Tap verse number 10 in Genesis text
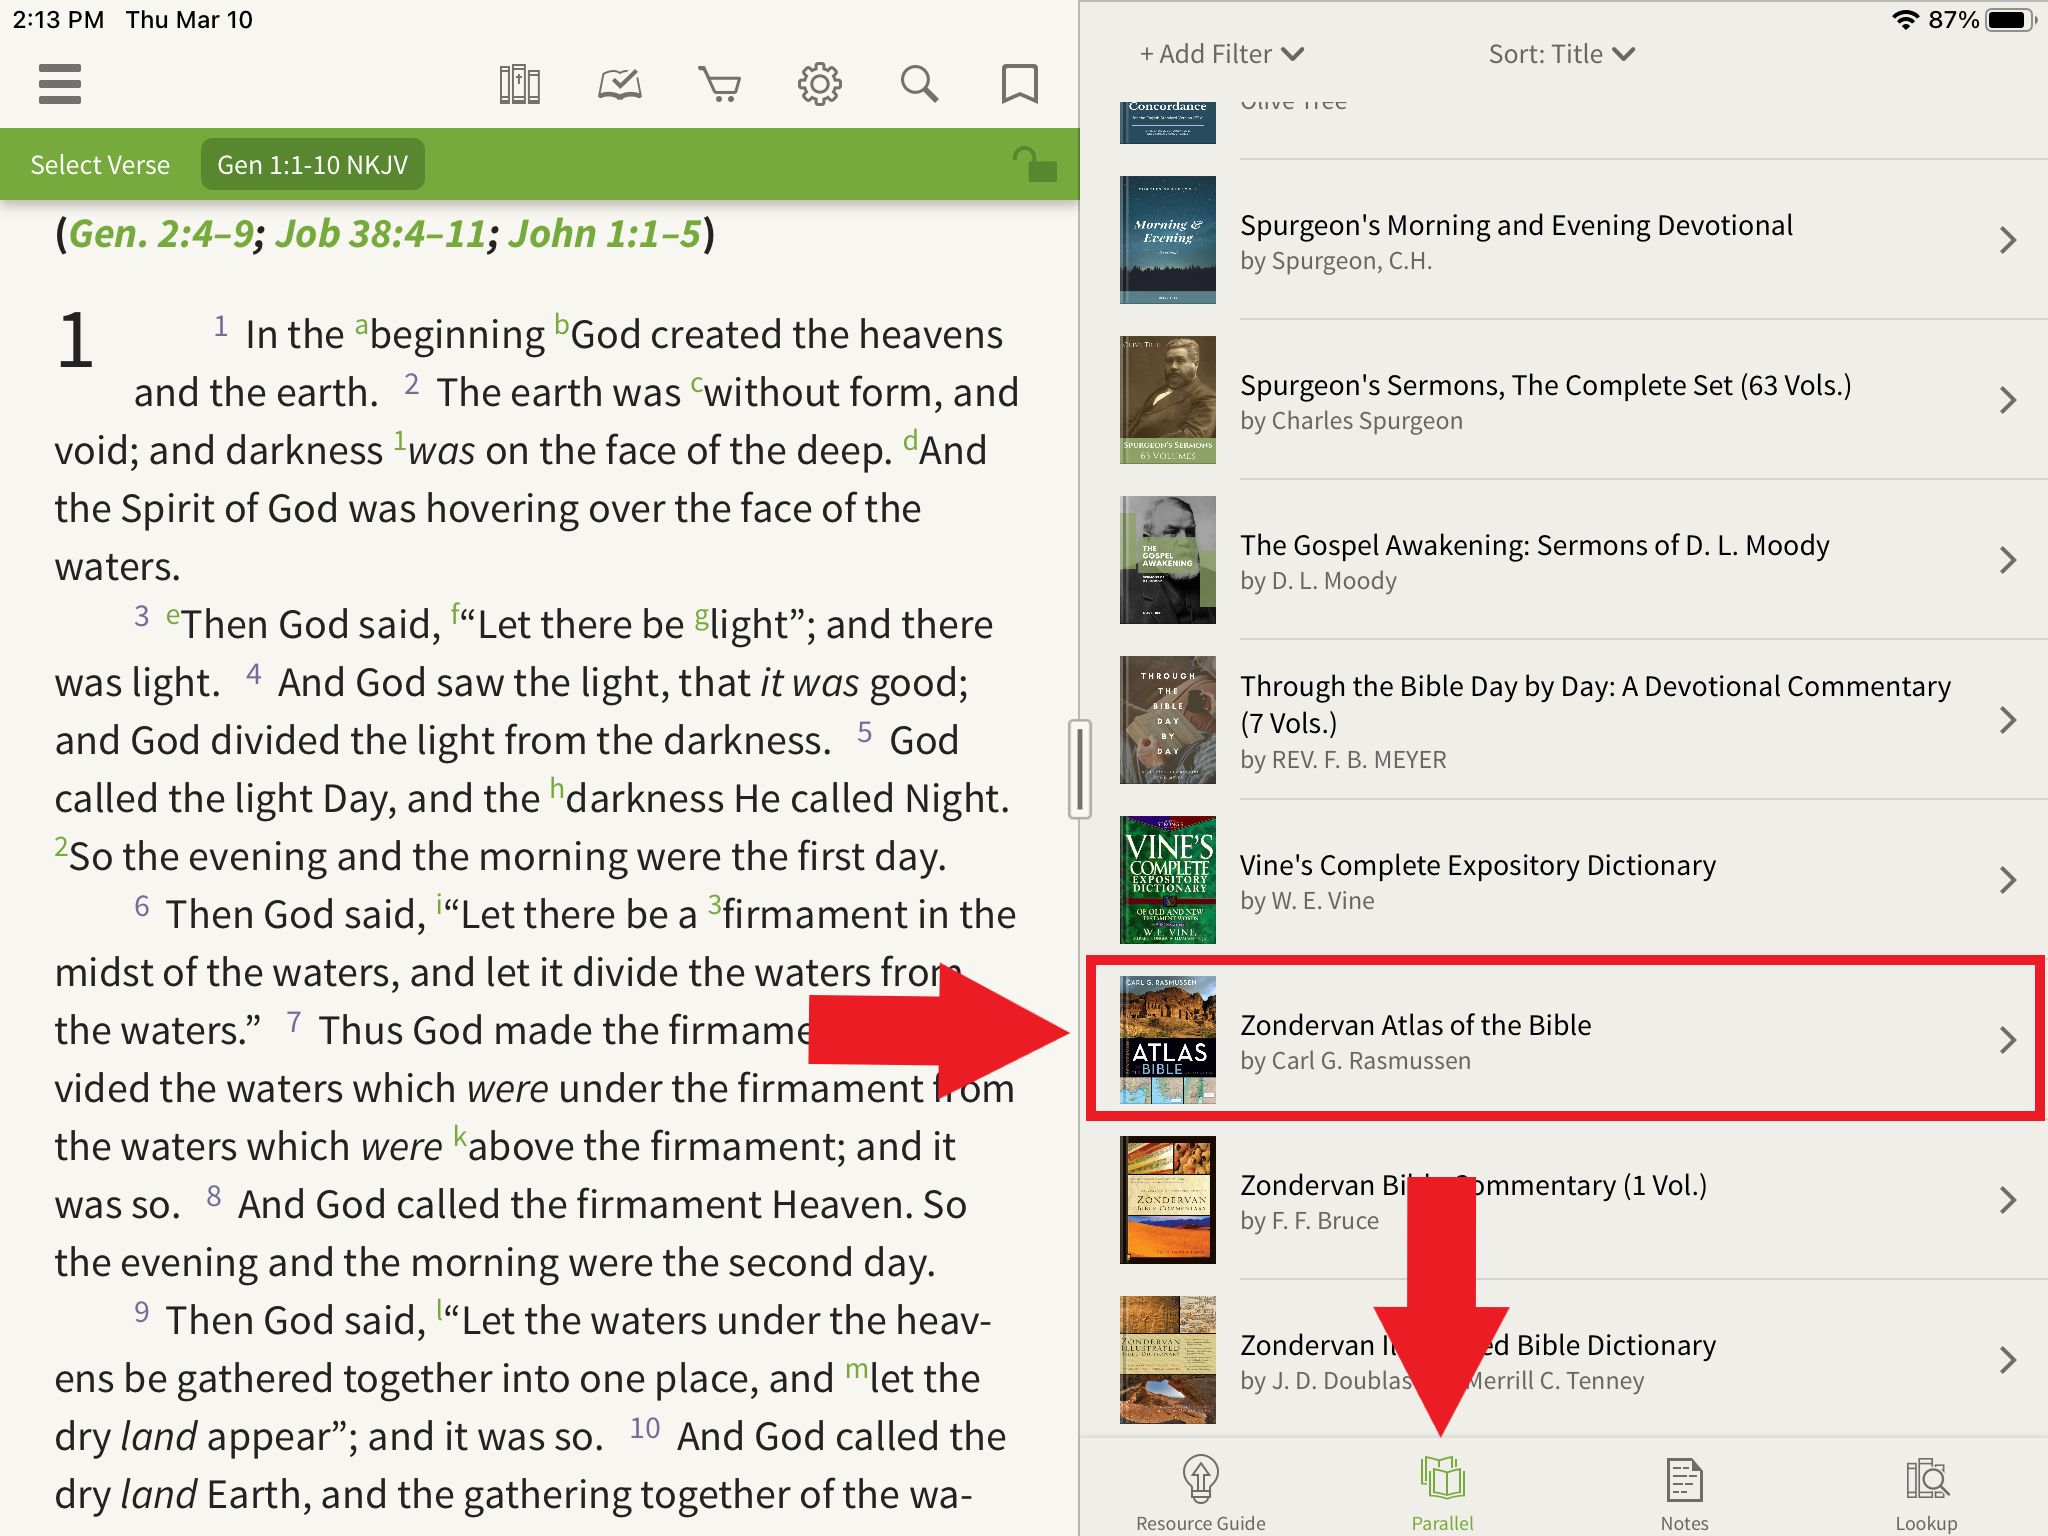The height and width of the screenshot is (1536, 2048). point(645,1428)
